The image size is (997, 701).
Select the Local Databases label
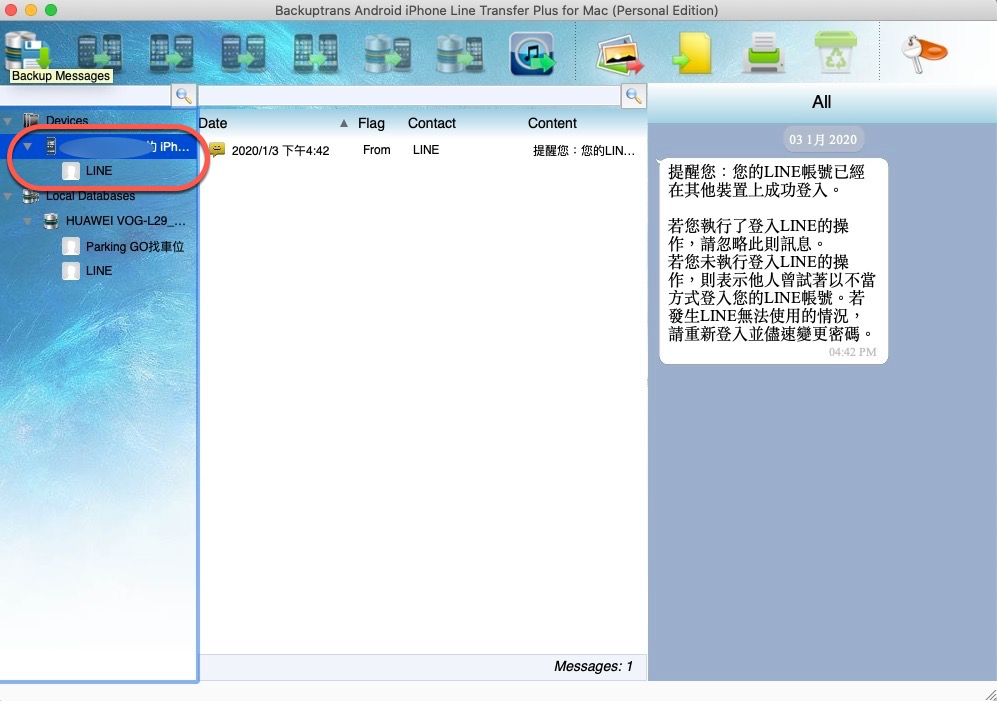click(x=90, y=196)
